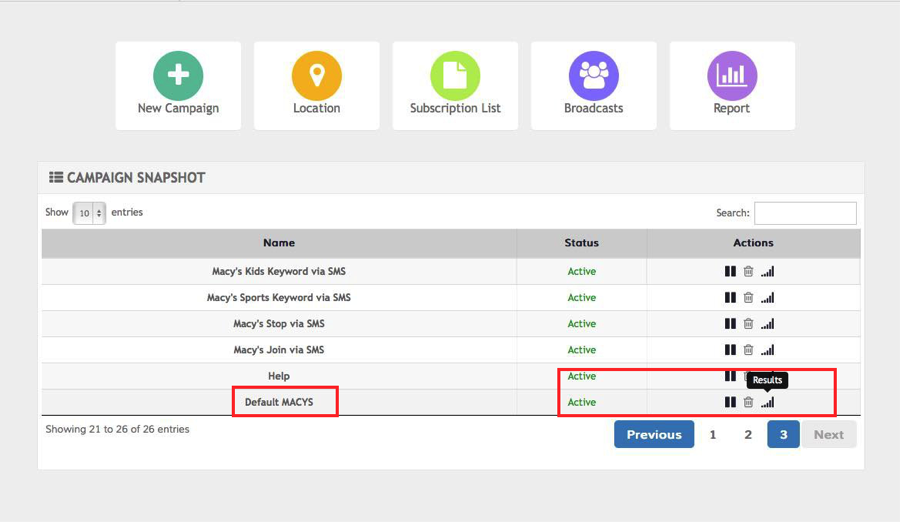Click the New Campaign plus icon
The image size is (900, 522).
click(x=178, y=76)
